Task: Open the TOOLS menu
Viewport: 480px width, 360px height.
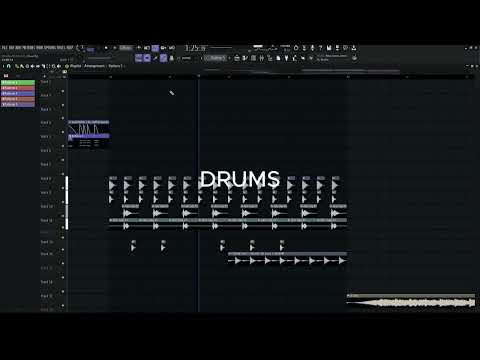Action: click(x=61, y=48)
